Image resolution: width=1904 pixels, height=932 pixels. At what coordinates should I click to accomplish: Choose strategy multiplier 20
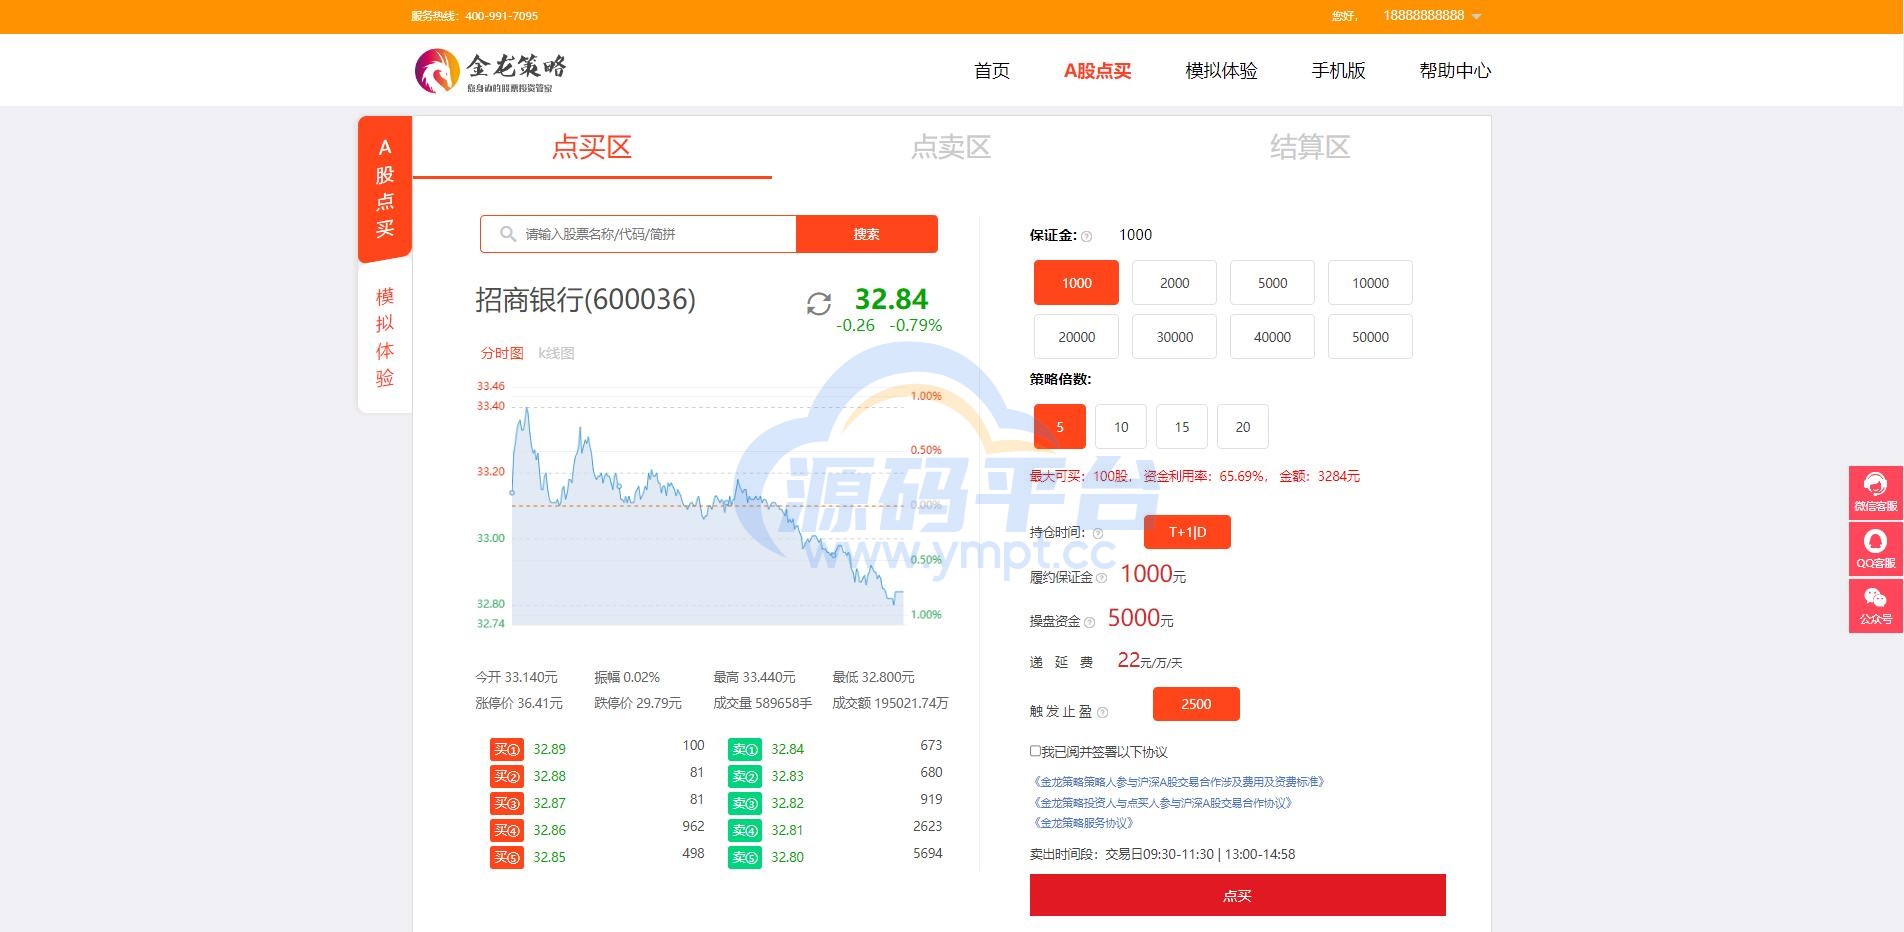(x=1243, y=427)
